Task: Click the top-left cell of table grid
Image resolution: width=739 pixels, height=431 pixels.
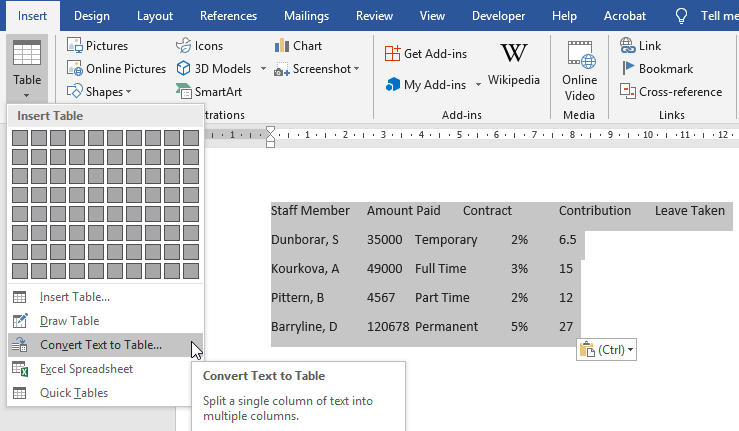Action: (20, 137)
